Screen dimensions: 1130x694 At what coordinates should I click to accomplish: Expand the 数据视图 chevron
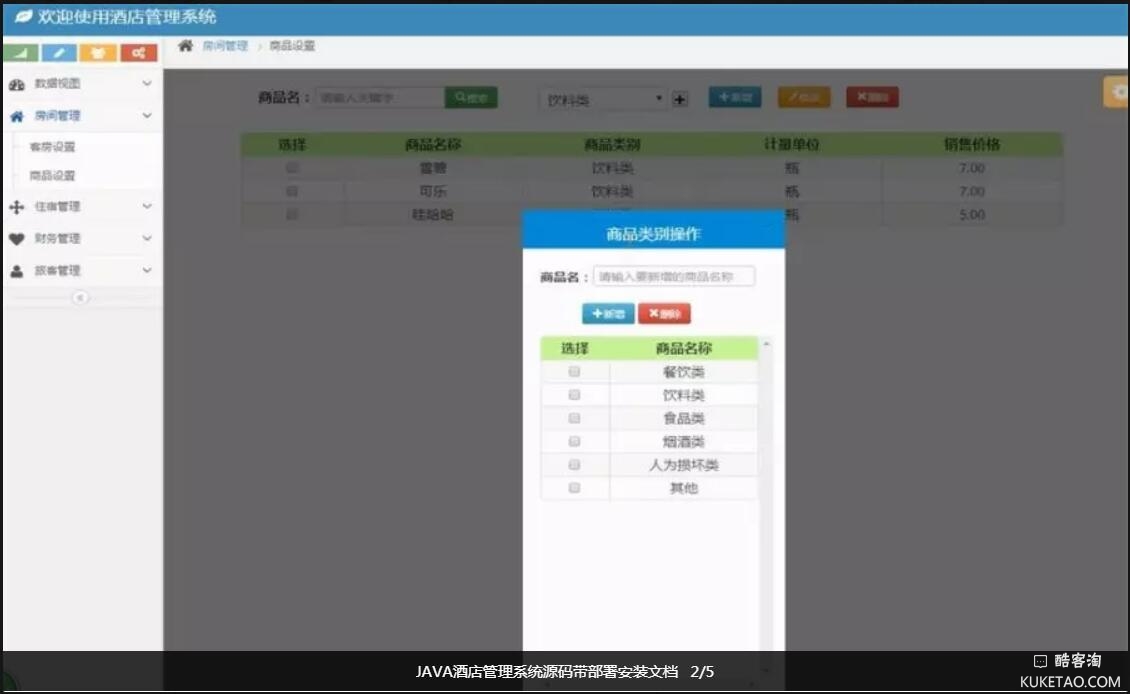click(x=147, y=84)
